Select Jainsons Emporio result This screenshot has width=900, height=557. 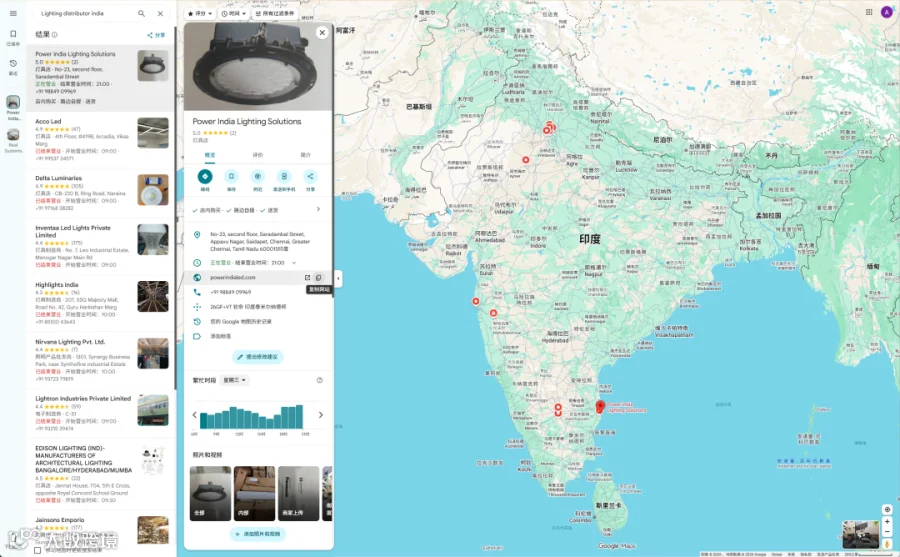coord(102,529)
